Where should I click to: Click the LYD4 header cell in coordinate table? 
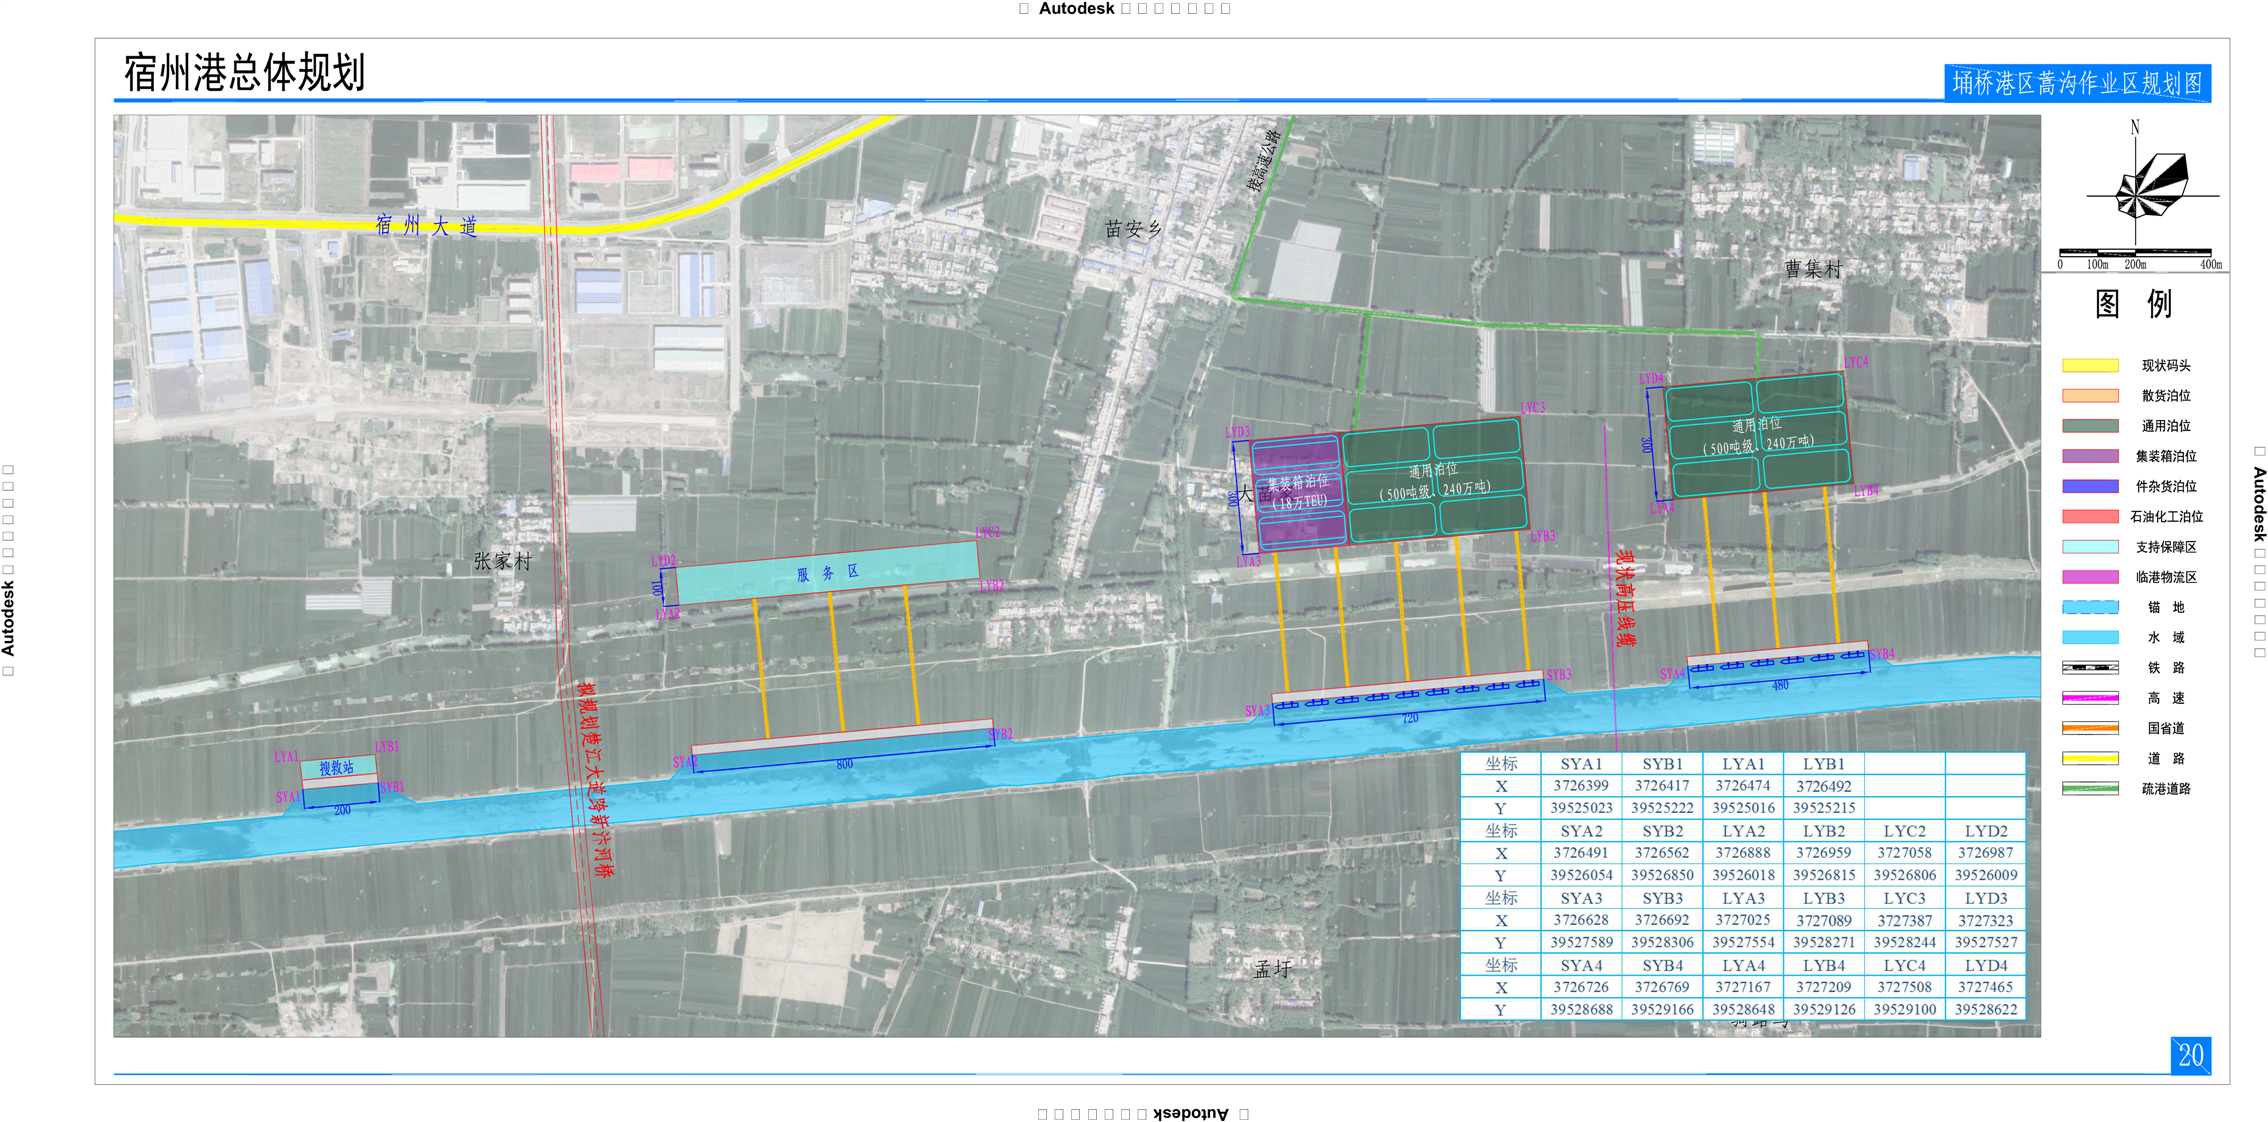point(1985,966)
